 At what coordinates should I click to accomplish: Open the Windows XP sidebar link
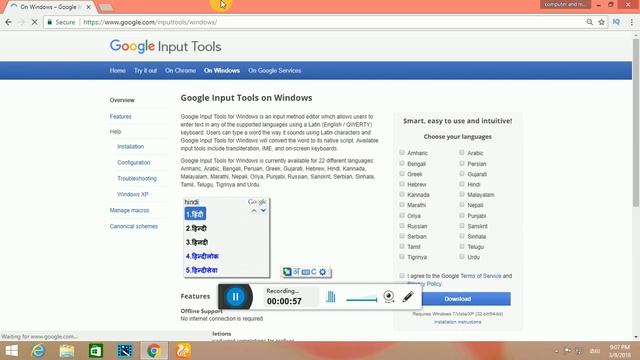pyautogui.click(x=133, y=194)
